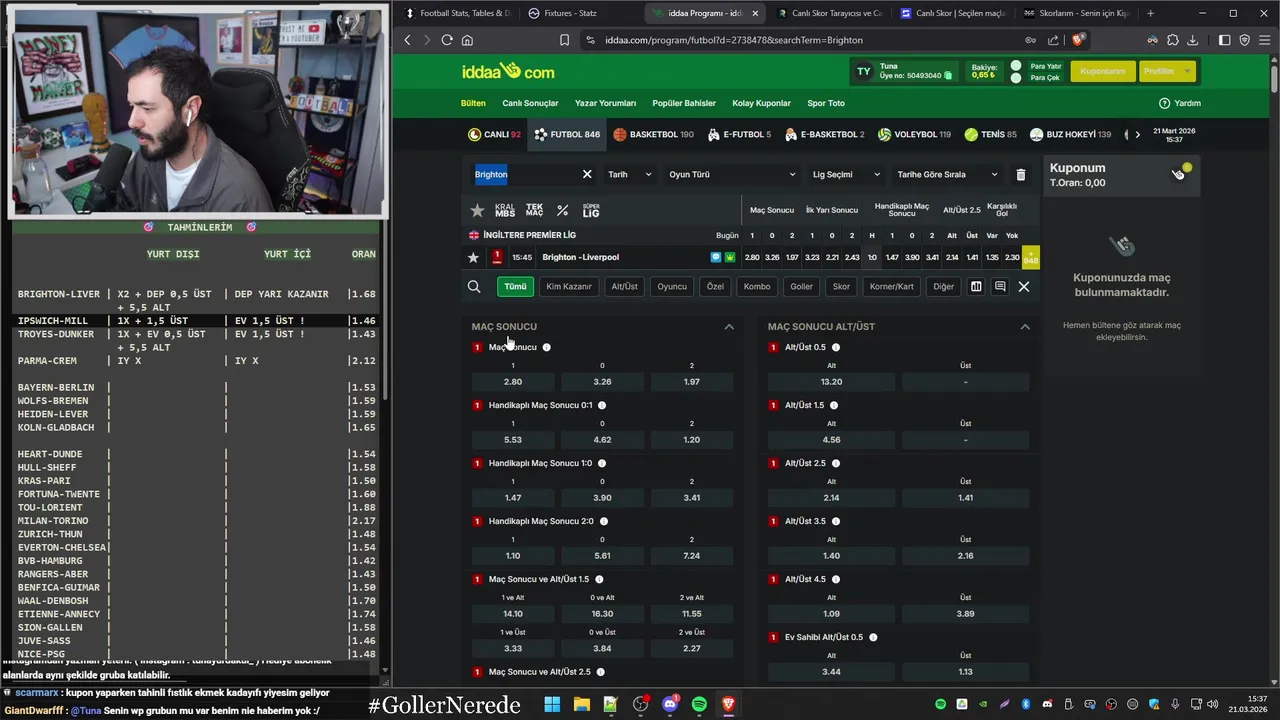Select the Tümü market tab
Viewport: 1280px width, 720px height.
pos(515,286)
